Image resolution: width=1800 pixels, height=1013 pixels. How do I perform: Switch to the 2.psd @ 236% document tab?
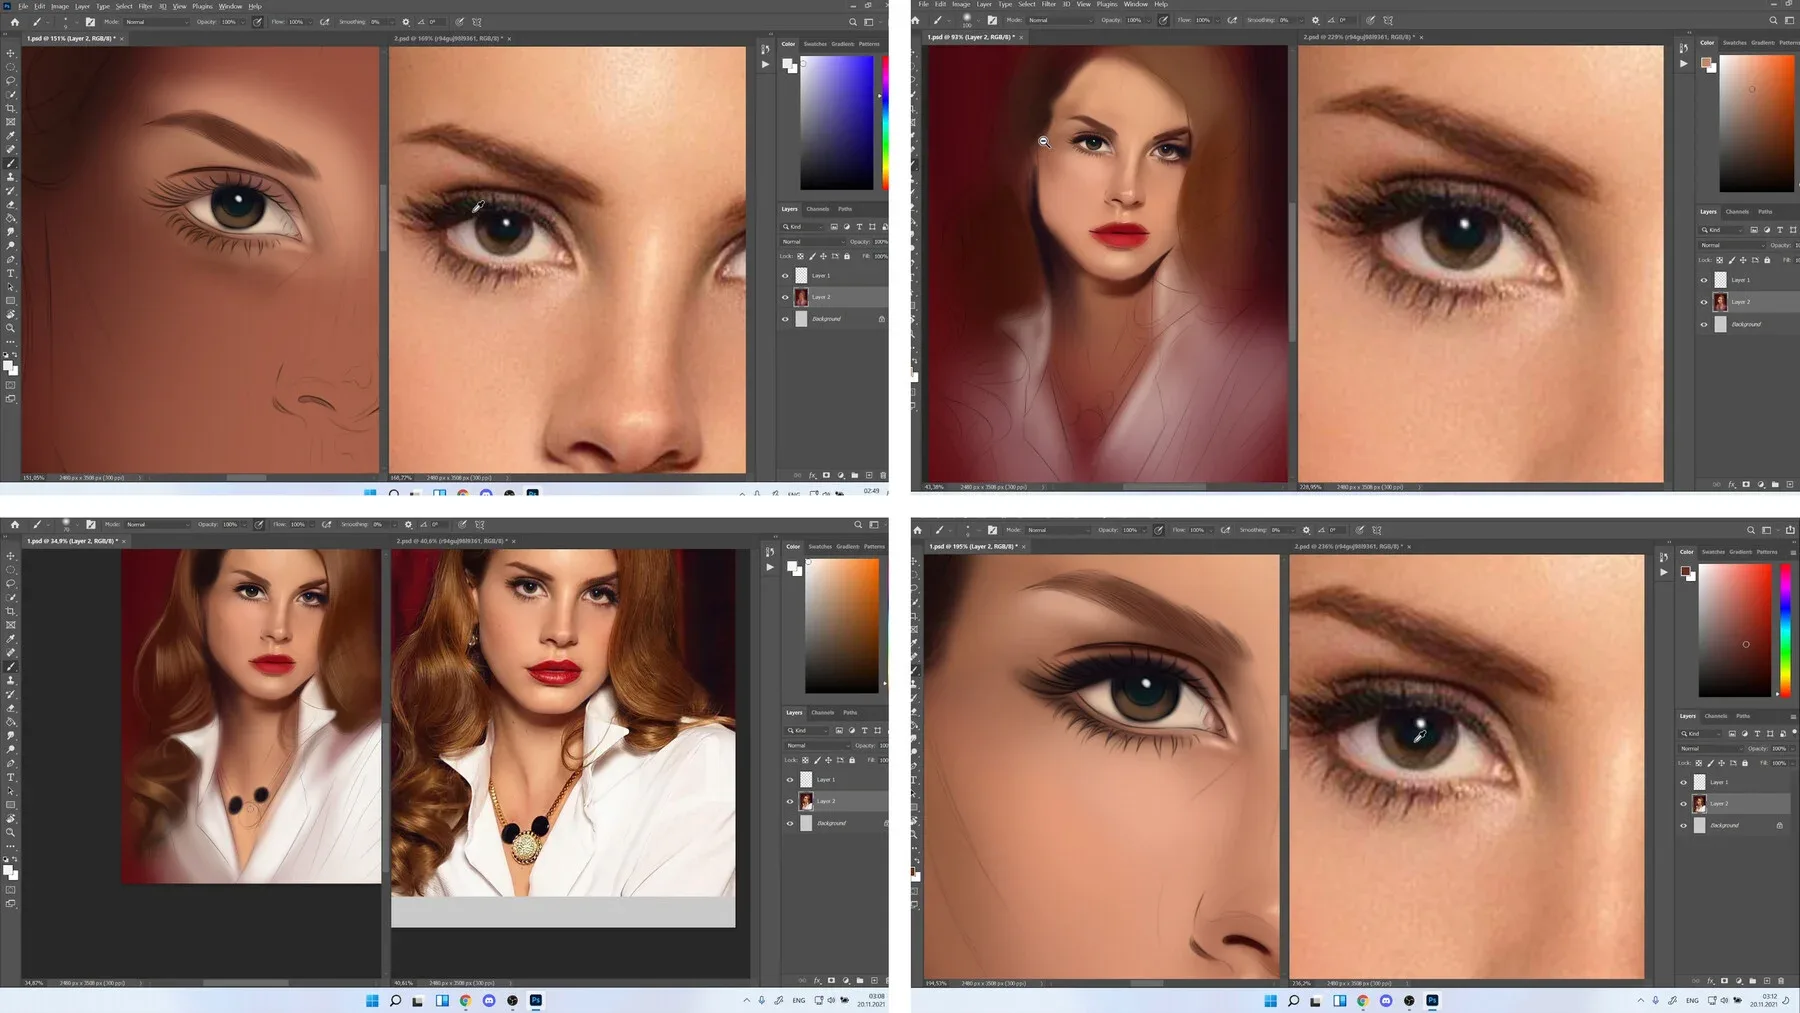coord(1349,547)
